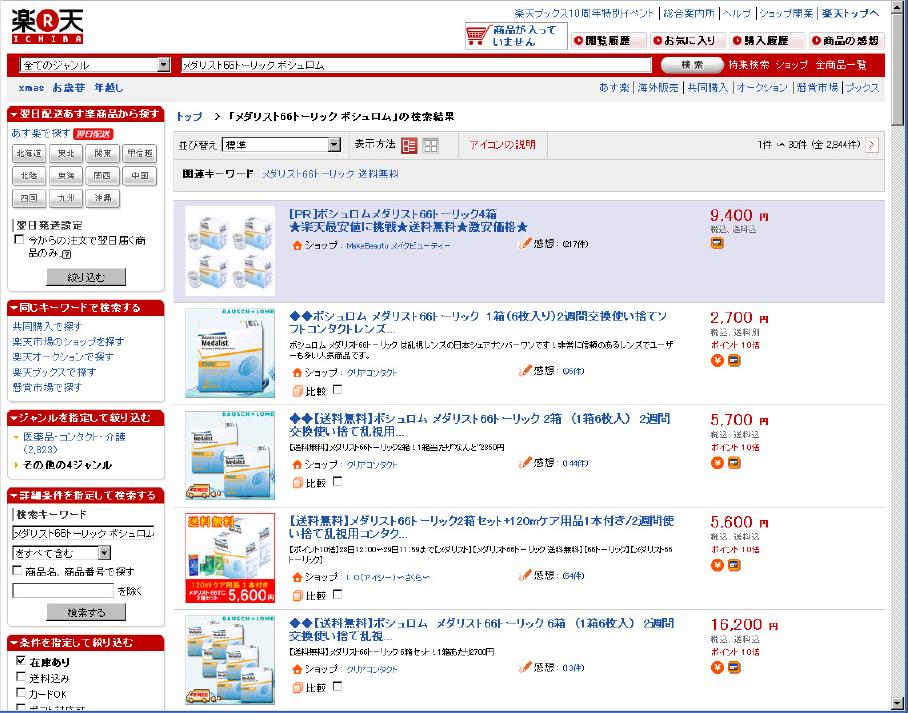Open 4-box product thumbnail for 9,400円
This screenshot has height=713, width=908.
tap(230, 251)
